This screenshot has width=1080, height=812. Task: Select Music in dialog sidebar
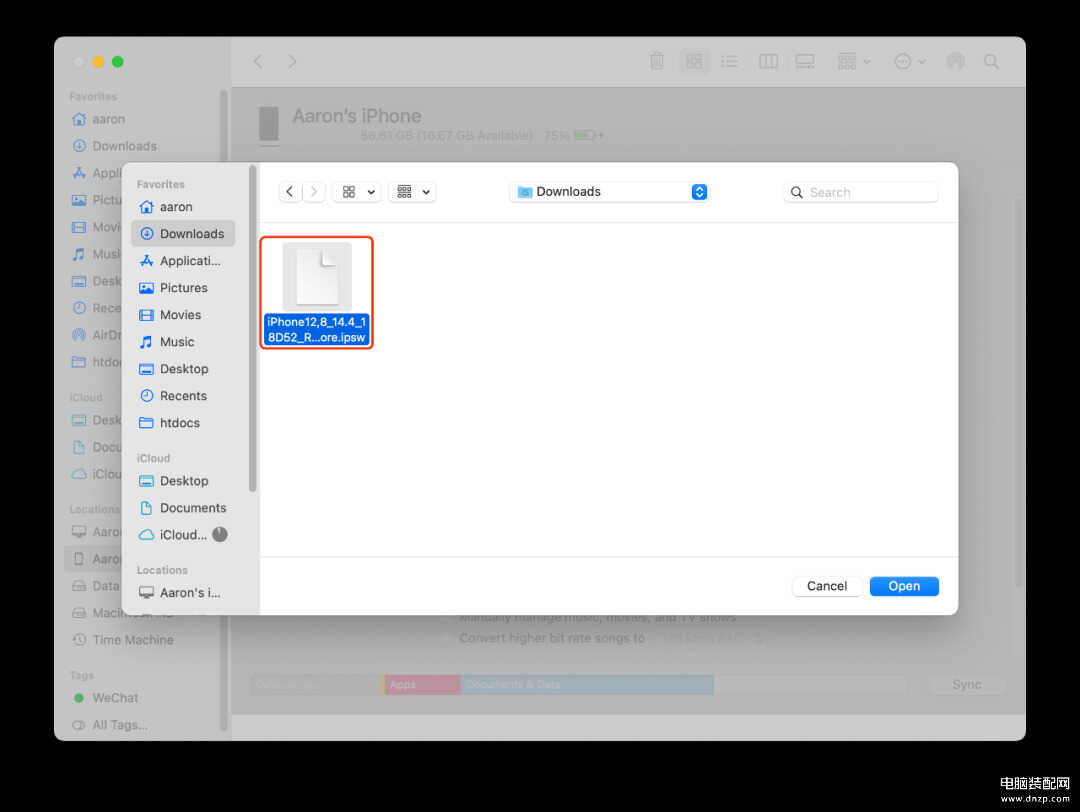[x=177, y=342]
